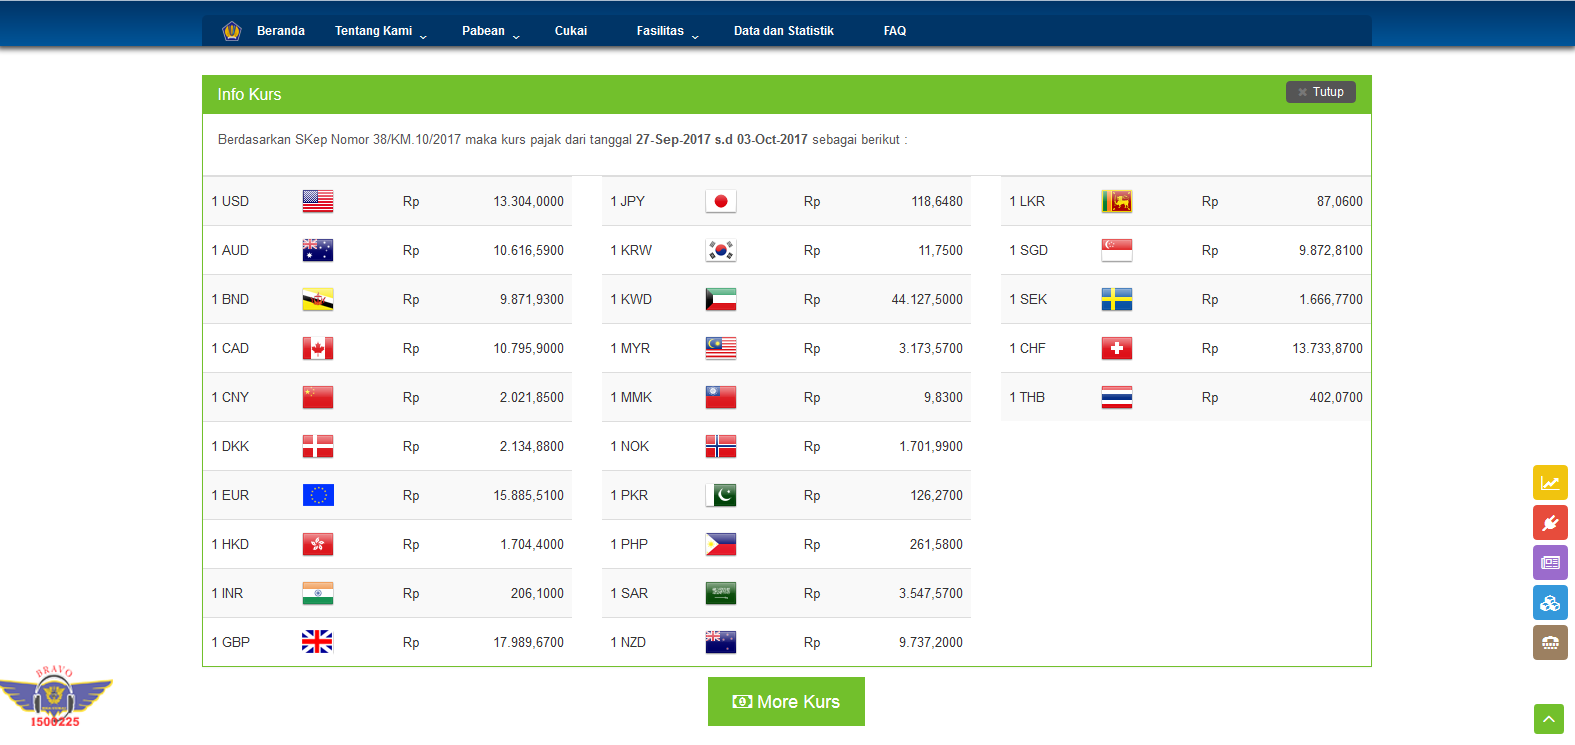The image size is (1575, 745).
Task: Open the Beranda menu item
Action: (x=281, y=31)
